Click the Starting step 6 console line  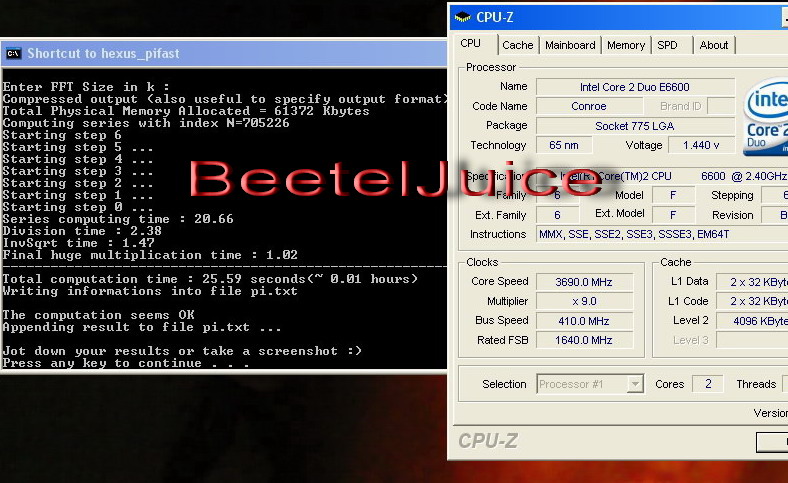[x=62, y=135]
